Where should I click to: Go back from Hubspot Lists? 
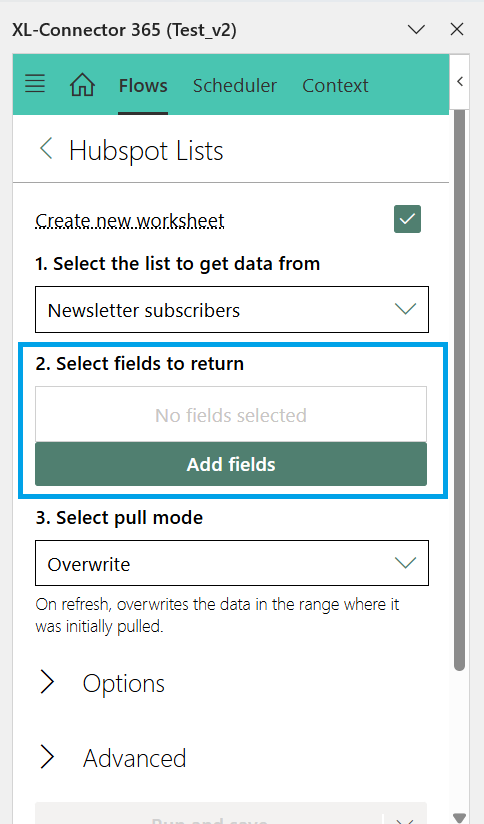point(46,149)
